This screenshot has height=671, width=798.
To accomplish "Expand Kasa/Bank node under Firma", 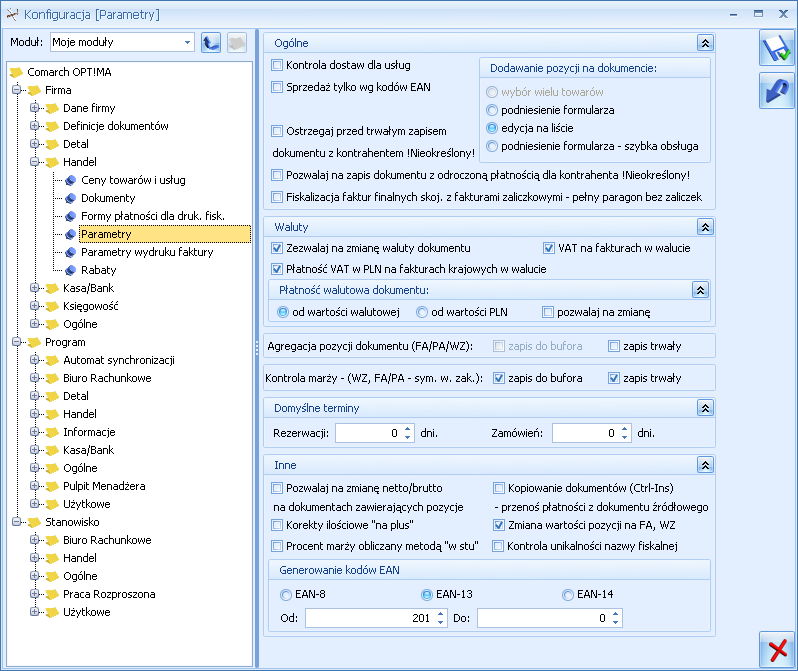I will point(34,288).
